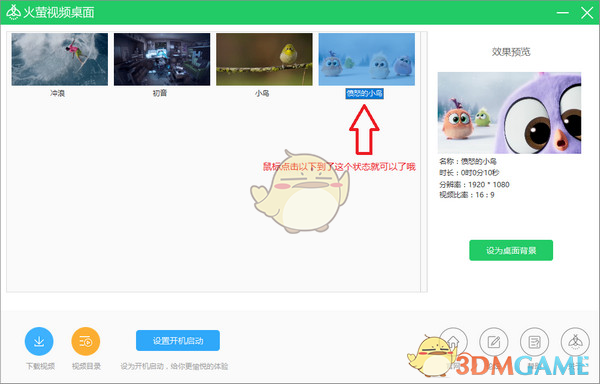Click the effect preview image
This screenshot has width=600, height=384.
(509, 113)
